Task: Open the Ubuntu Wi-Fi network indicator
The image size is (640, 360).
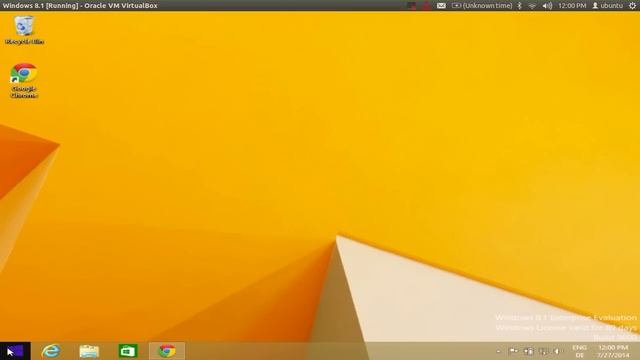Action: (532, 6)
